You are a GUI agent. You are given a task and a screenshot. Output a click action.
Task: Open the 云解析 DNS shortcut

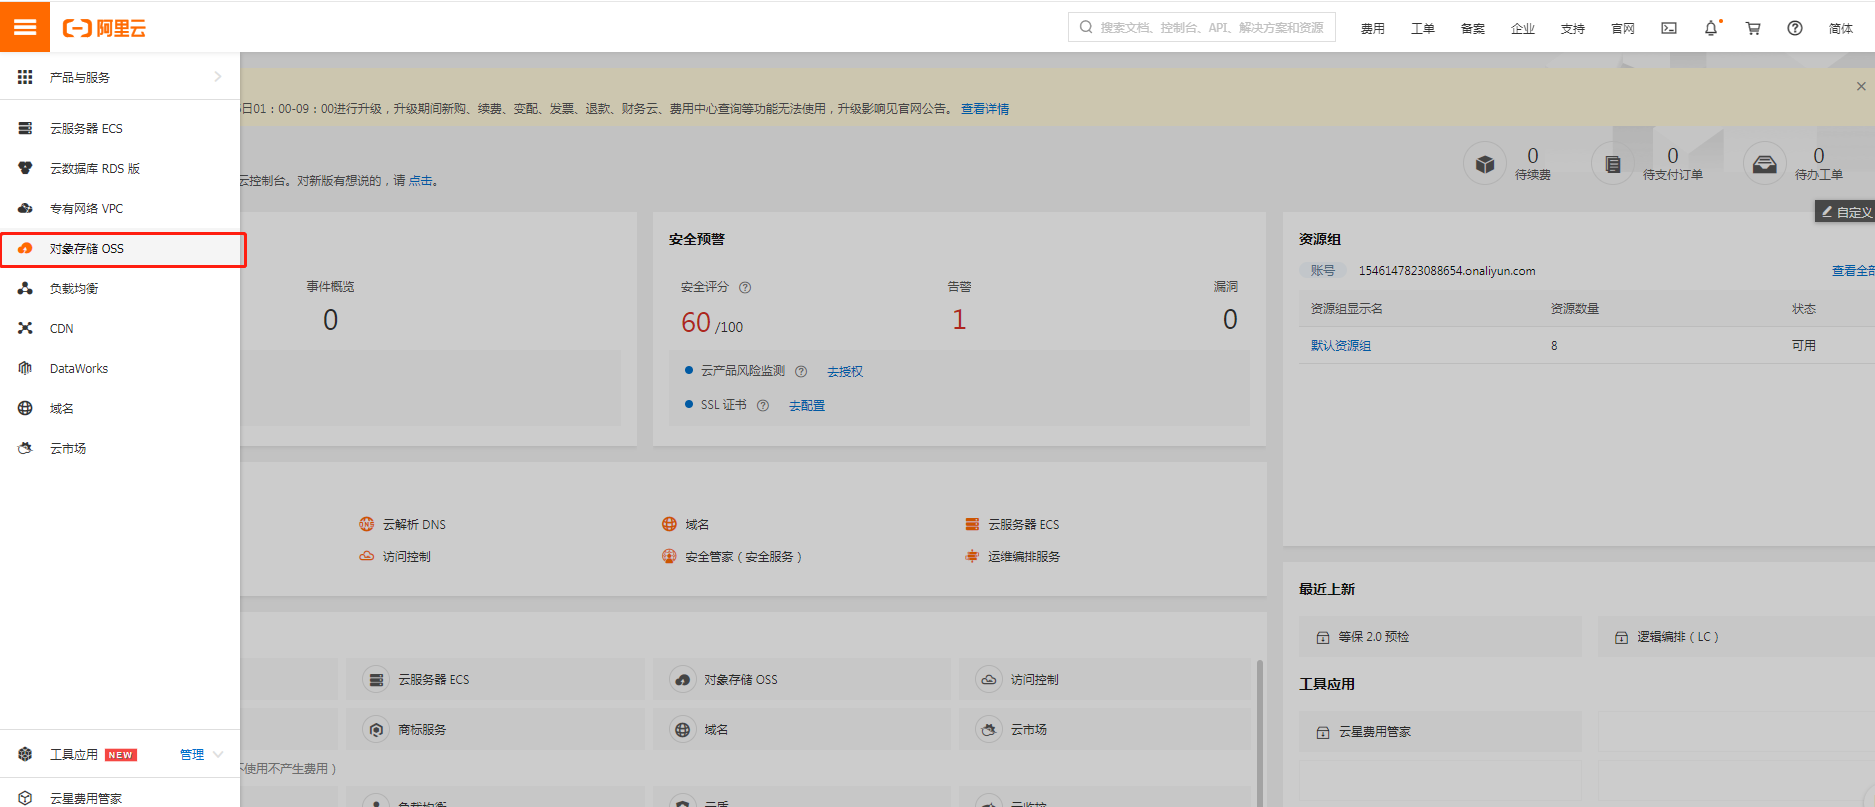pos(403,524)
